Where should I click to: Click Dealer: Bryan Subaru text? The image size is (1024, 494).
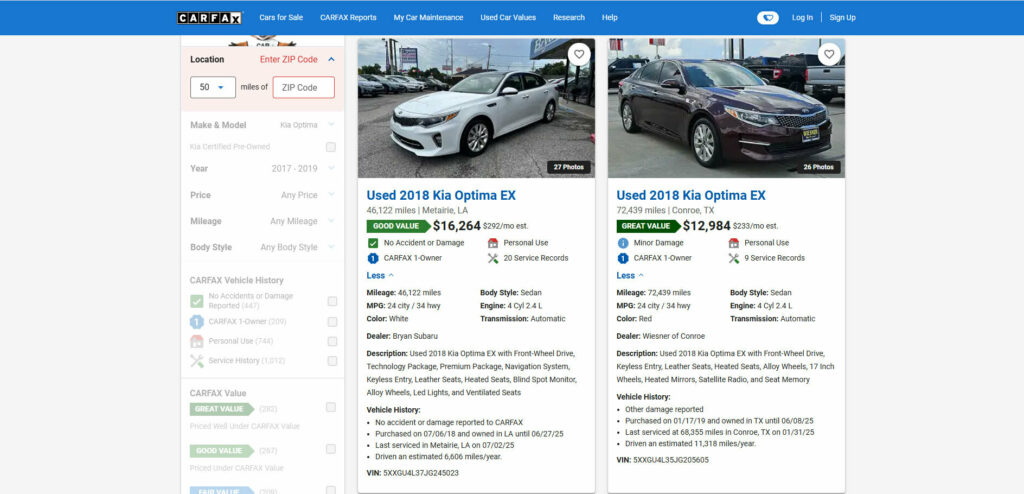[402, 336]
